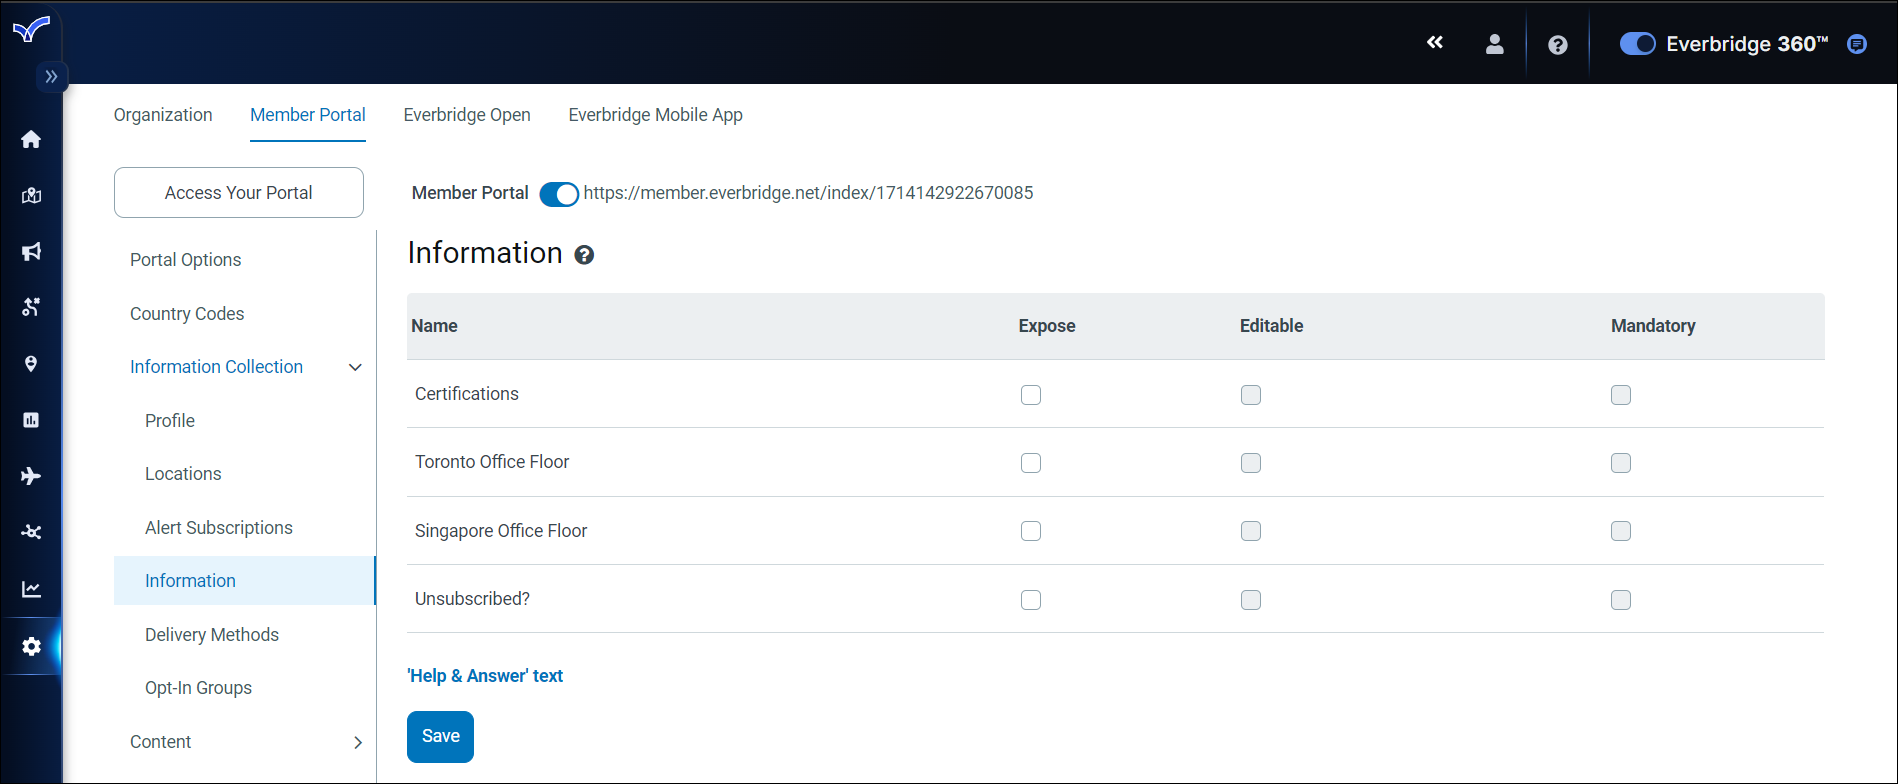
Task: Open Portal Options menu item
Action: [x=186, y=260]
